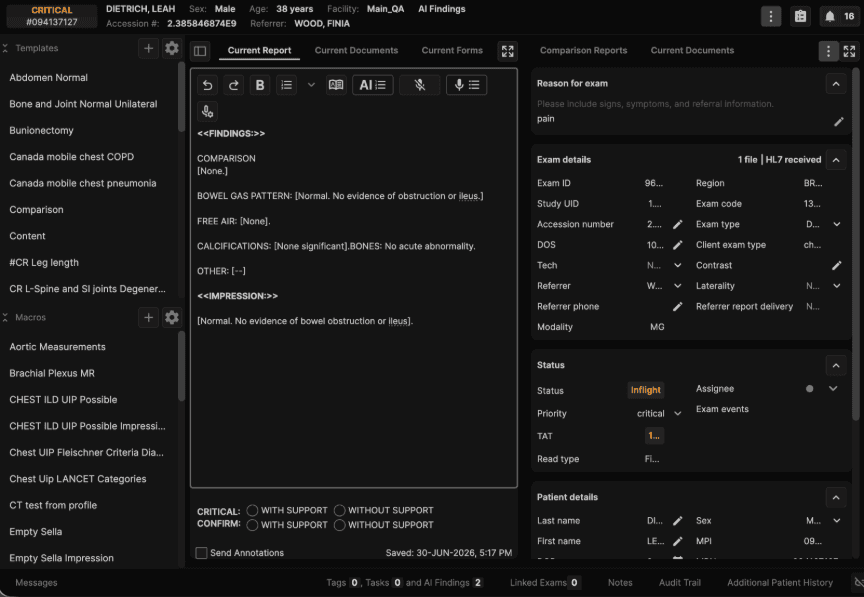Select CONFIRM Without Support radio button
This screenshot has width=864, height=597.
point(339,525)
